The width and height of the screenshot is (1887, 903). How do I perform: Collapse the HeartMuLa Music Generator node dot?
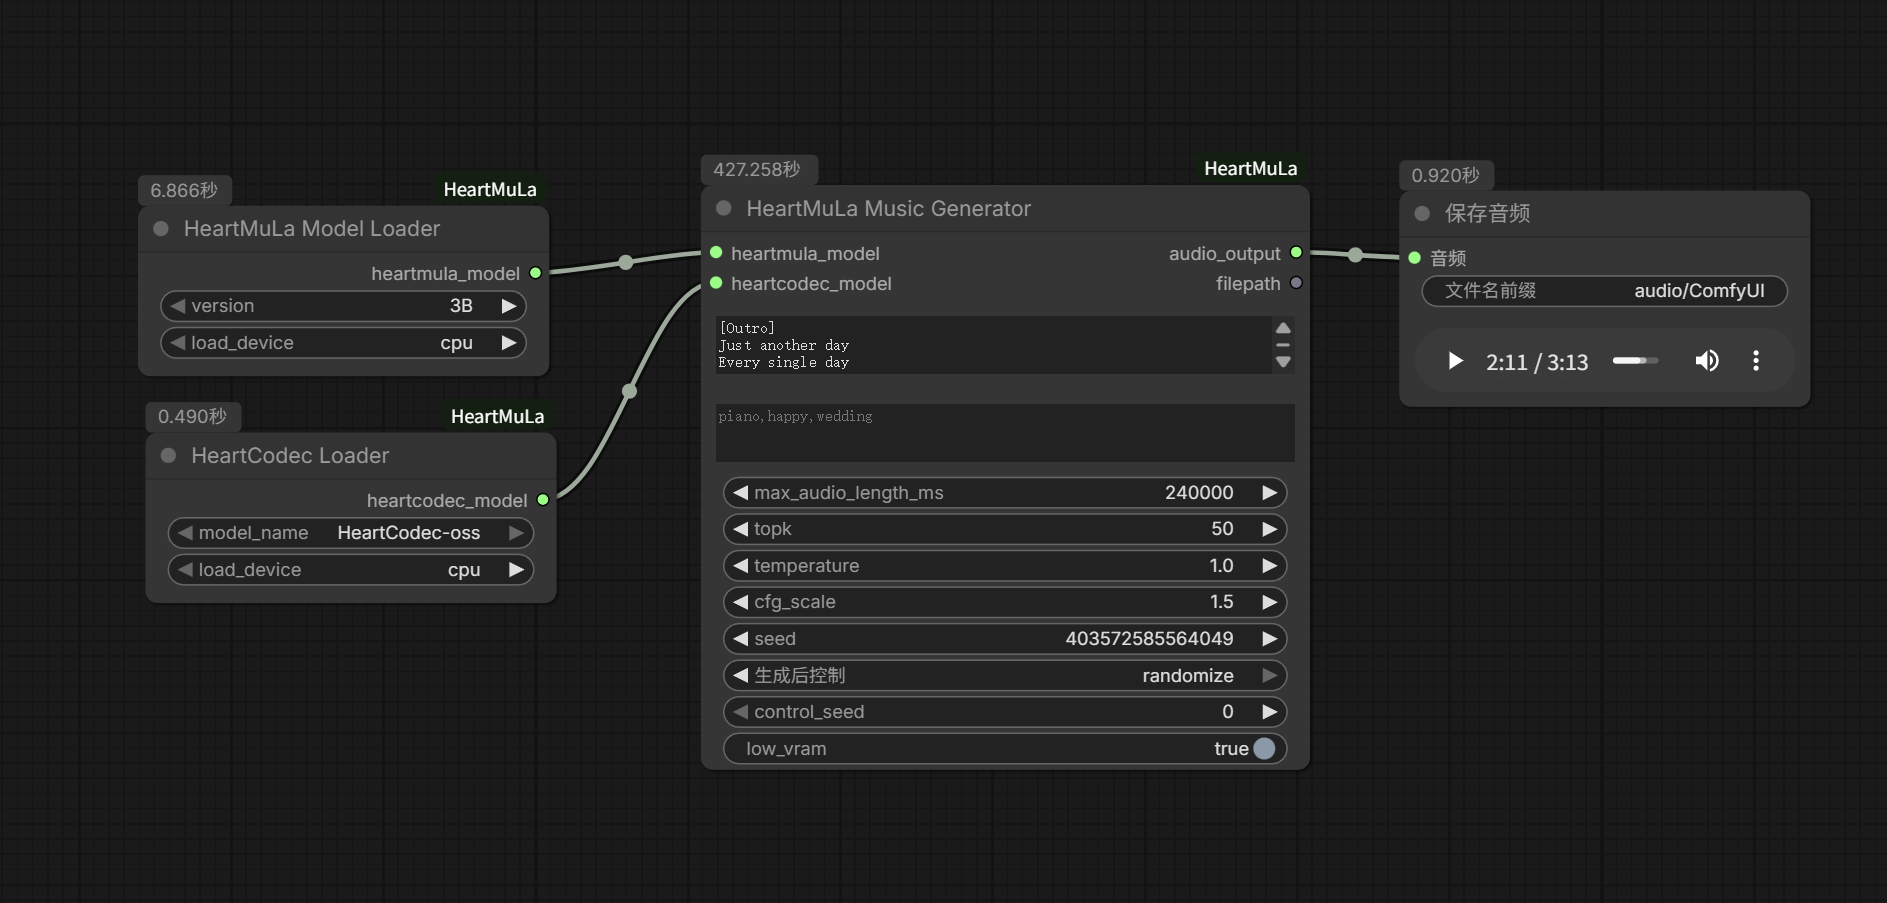click(724, 209)
